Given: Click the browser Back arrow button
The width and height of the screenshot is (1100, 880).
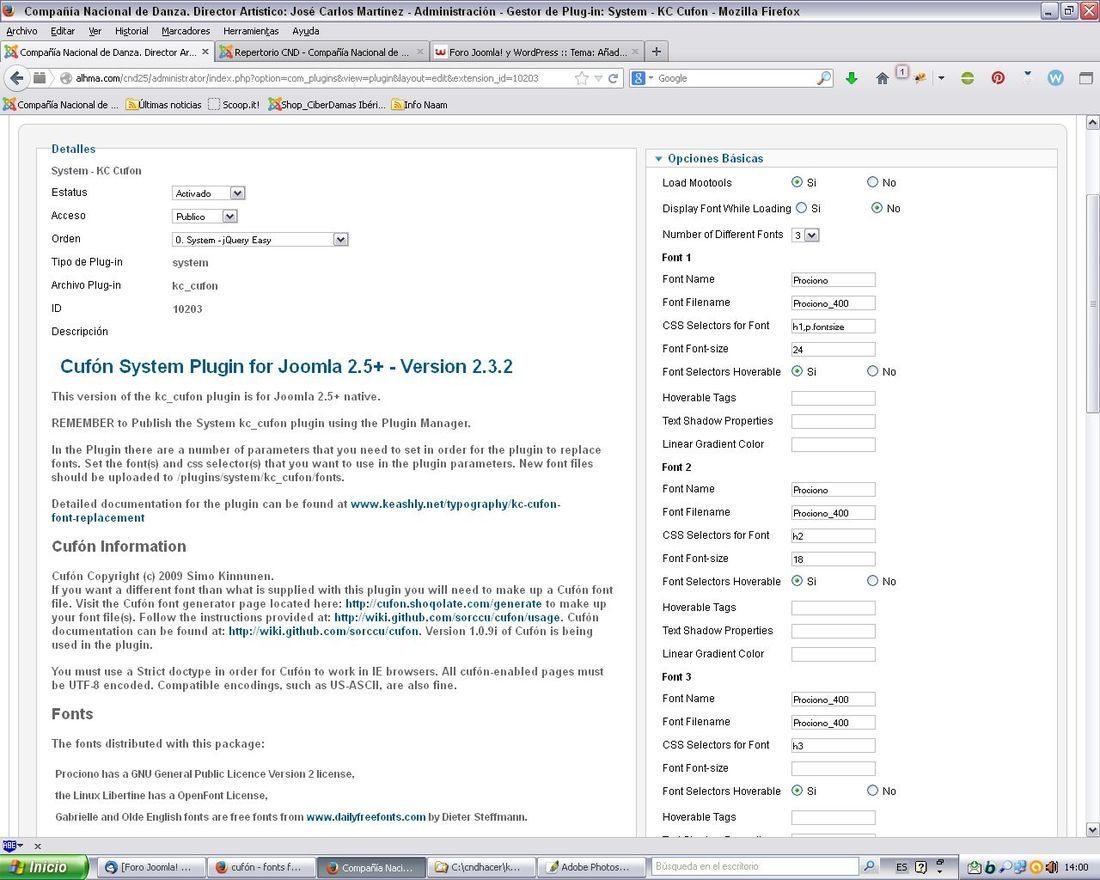Looking at the screenshot, I should (x=17, y=79).
